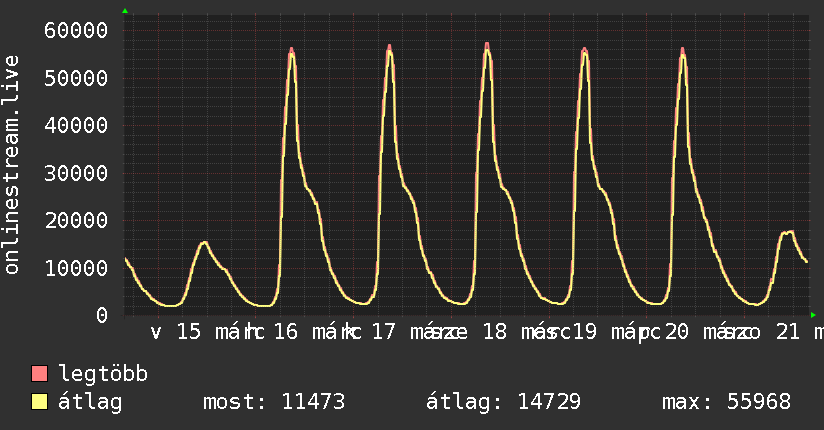Click the 40000 y-axis label

point(76,126)
